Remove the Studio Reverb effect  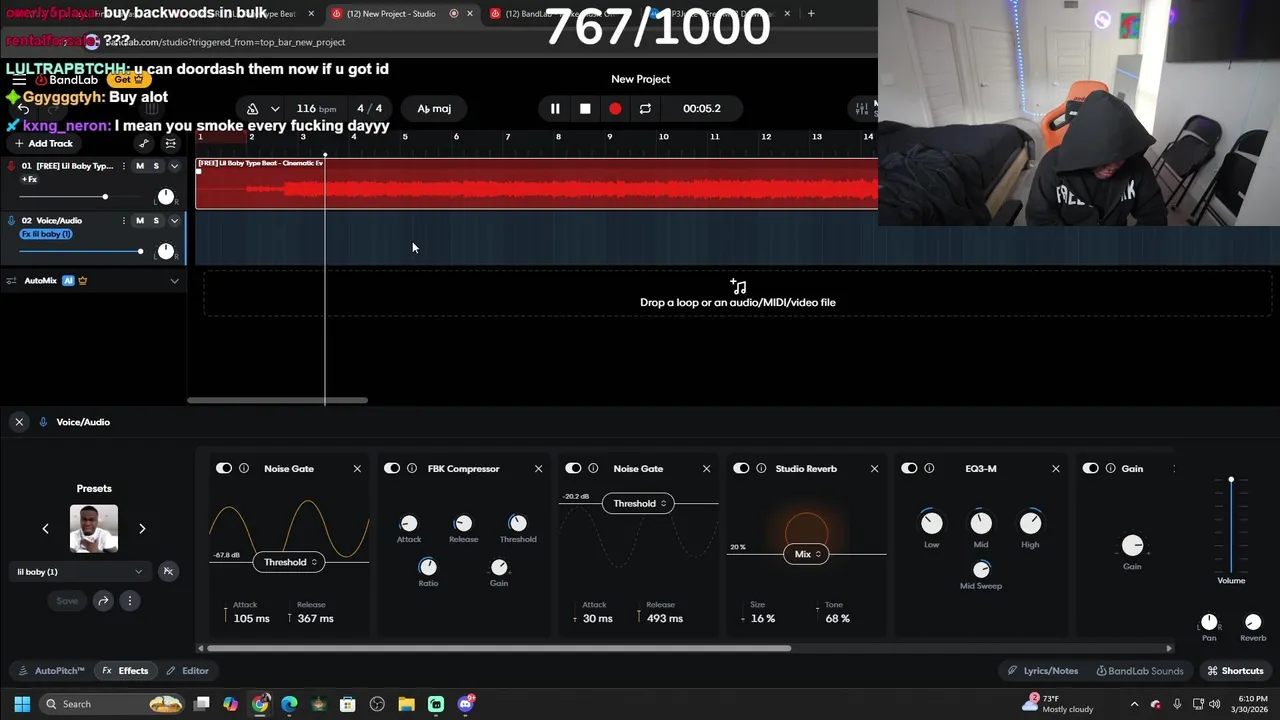coord(874,468)
